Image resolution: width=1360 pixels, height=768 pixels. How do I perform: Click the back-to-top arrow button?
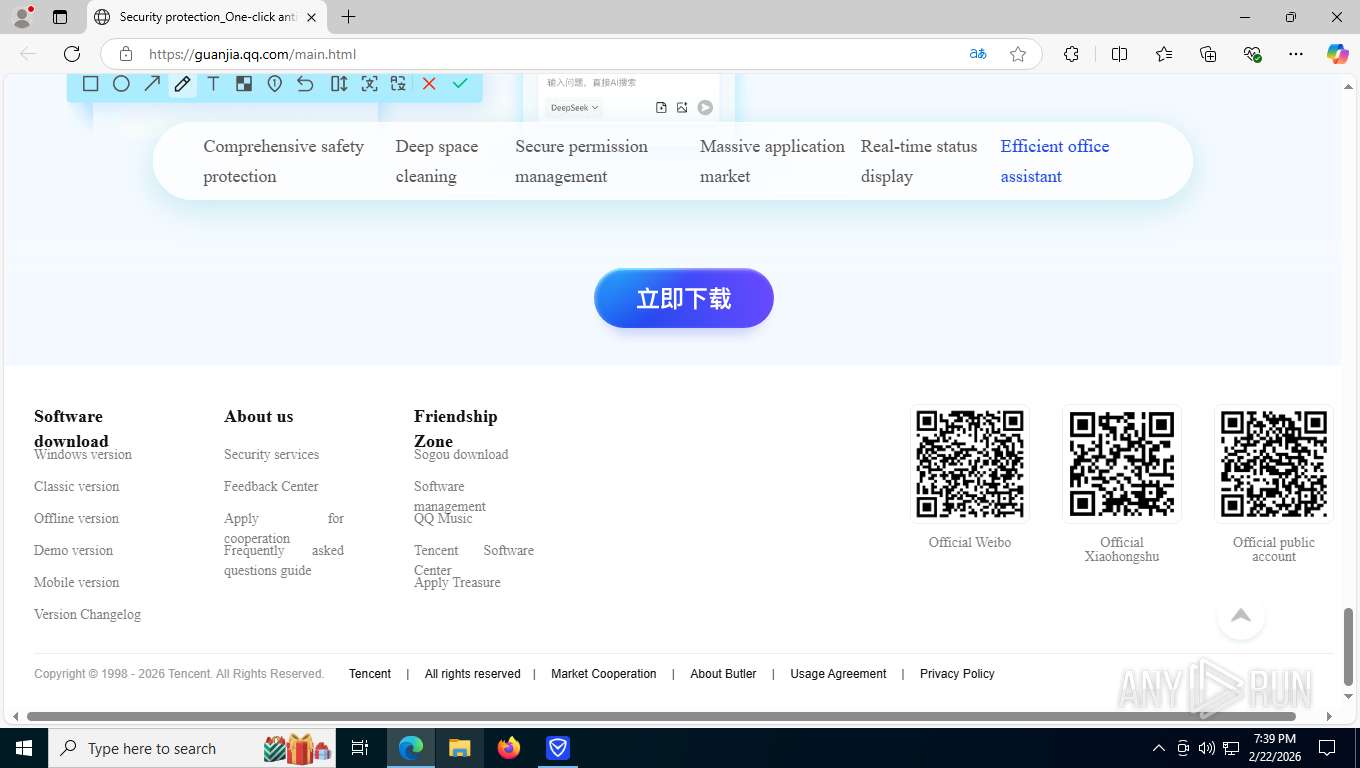pyautogui.click(x=1241, y=616)
